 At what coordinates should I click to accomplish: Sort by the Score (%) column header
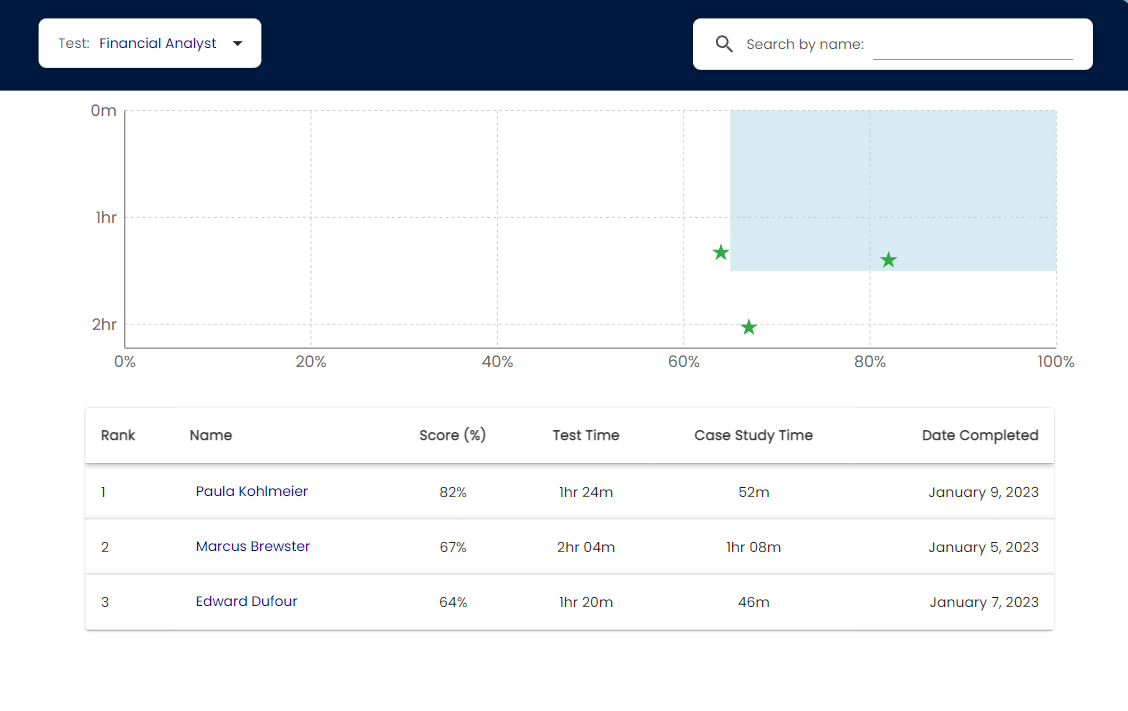(x=452, y=435)
